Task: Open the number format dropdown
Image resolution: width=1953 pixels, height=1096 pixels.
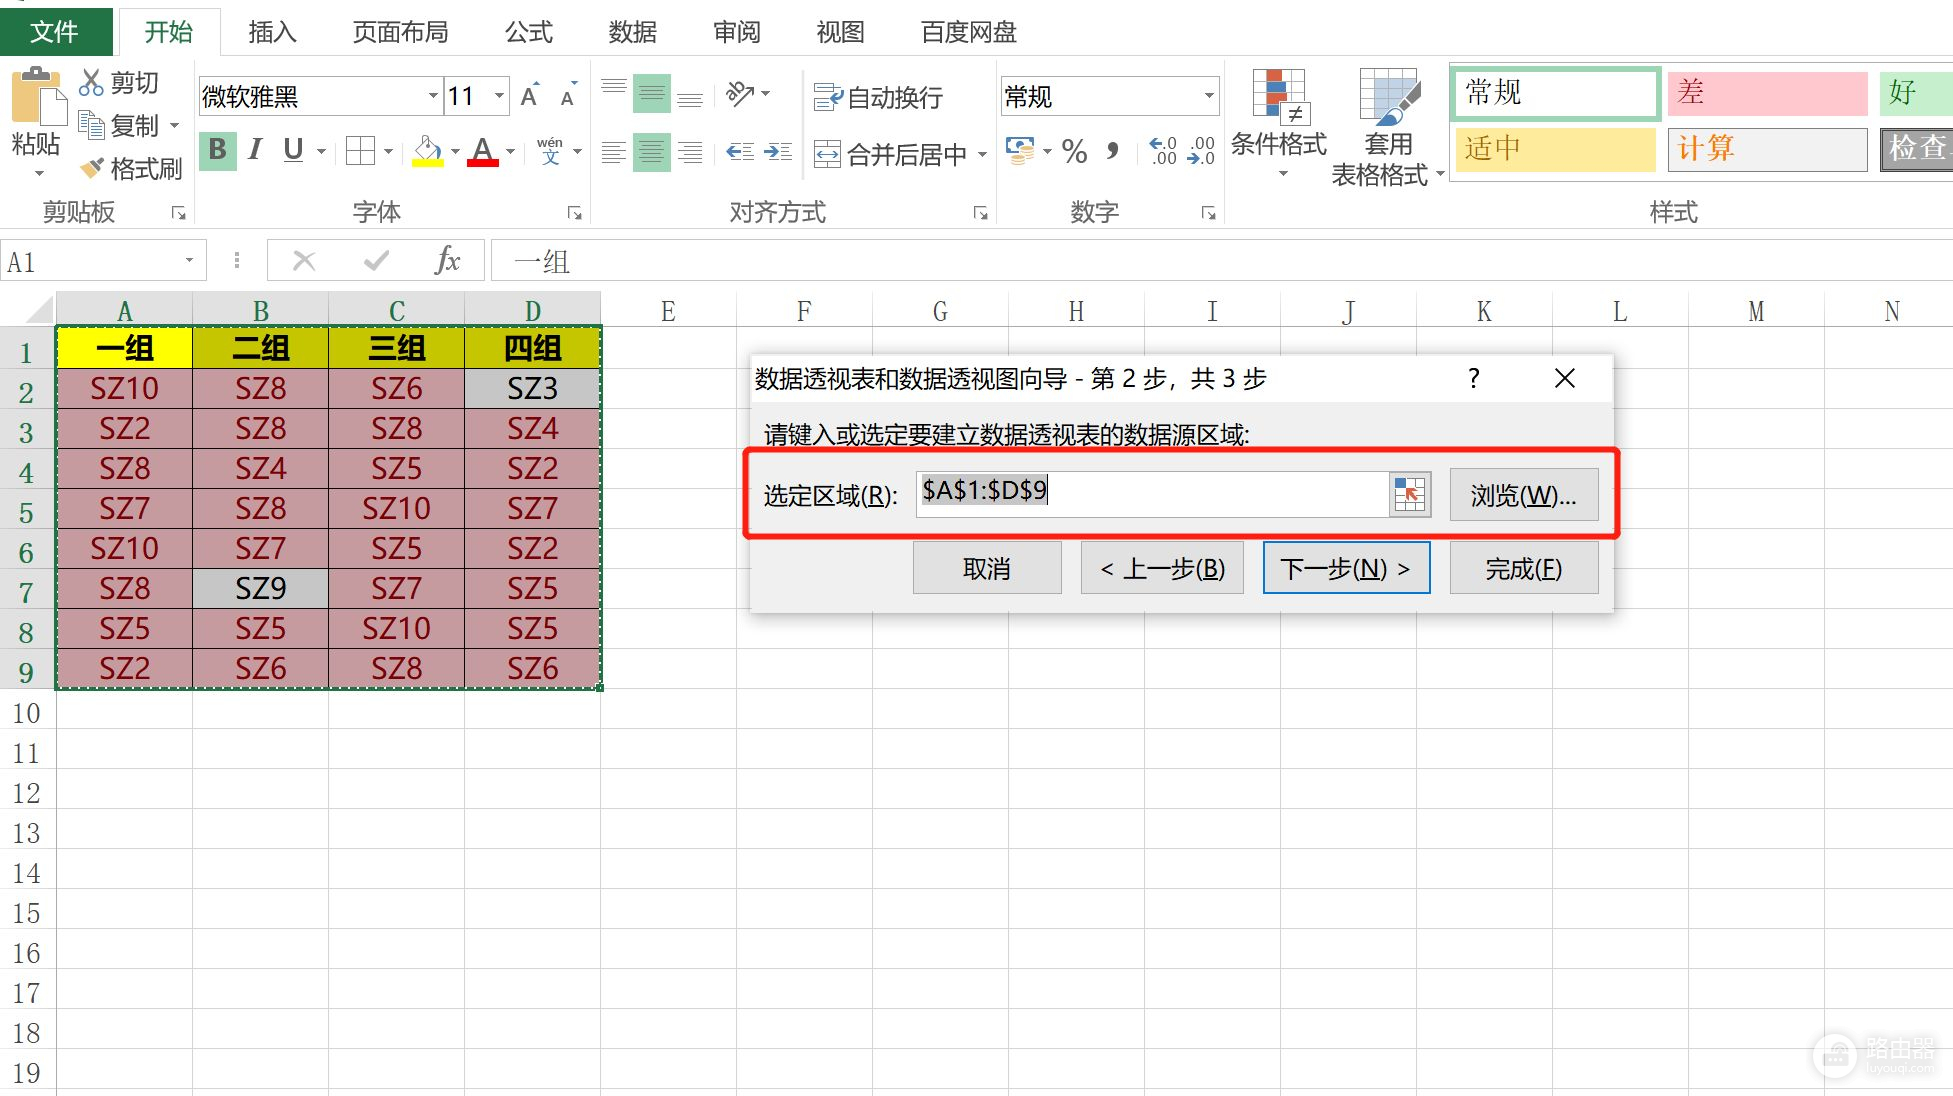Action: pos(1208,96)
